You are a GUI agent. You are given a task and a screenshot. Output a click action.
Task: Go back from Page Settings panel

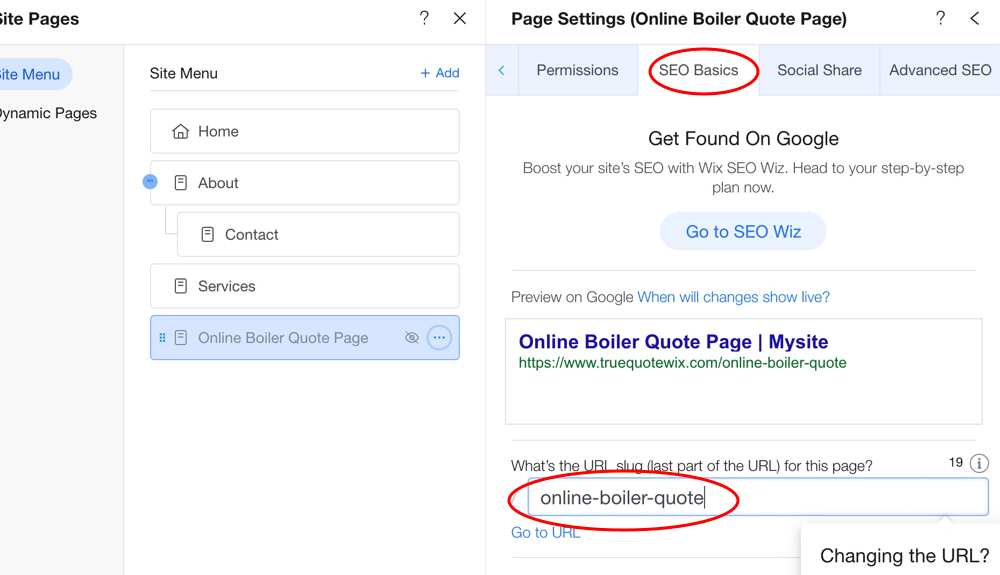974,18
